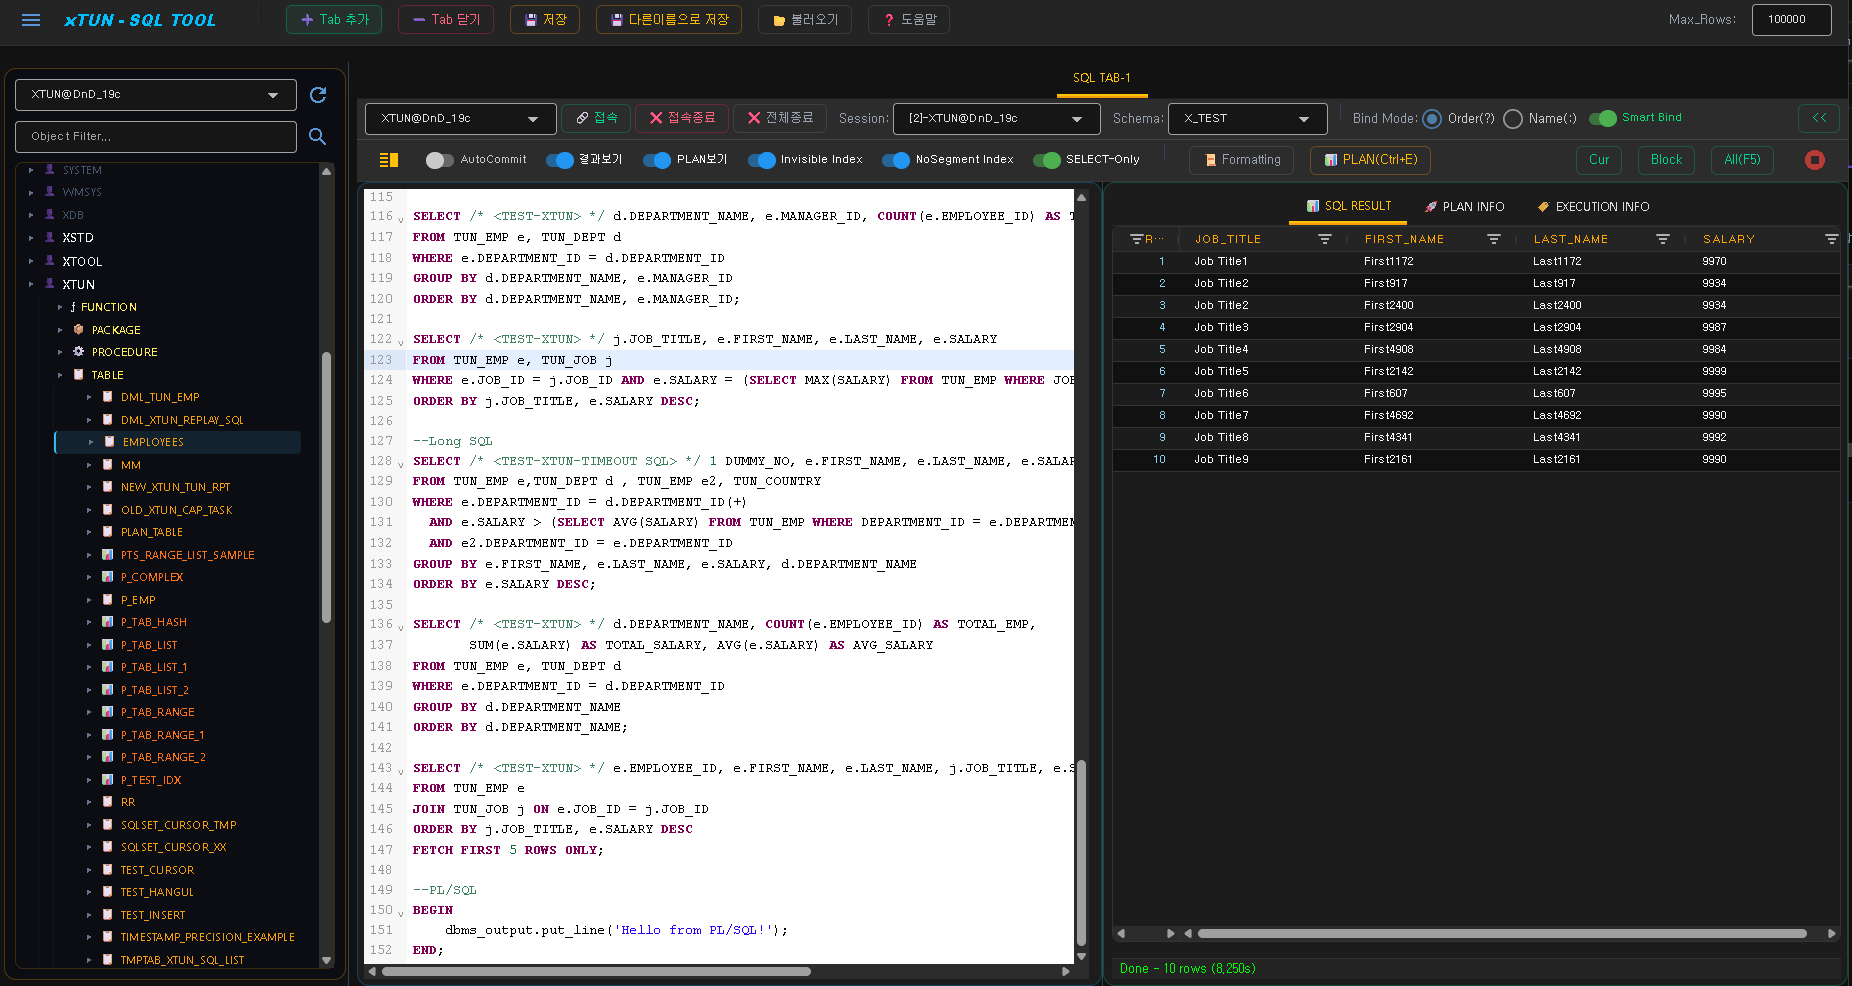The width and height of the screenshot is (1852, 986).
Task: Click 도움말 help button
Action: click(909, 20)
